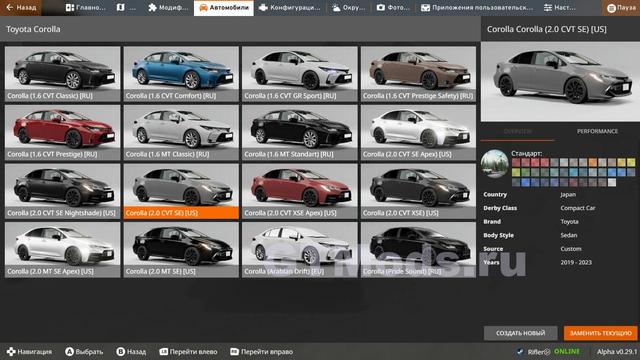This screenshot has width=640, height=360.
Task: Click the Years value 2019 - 2023
Action: 576,262
